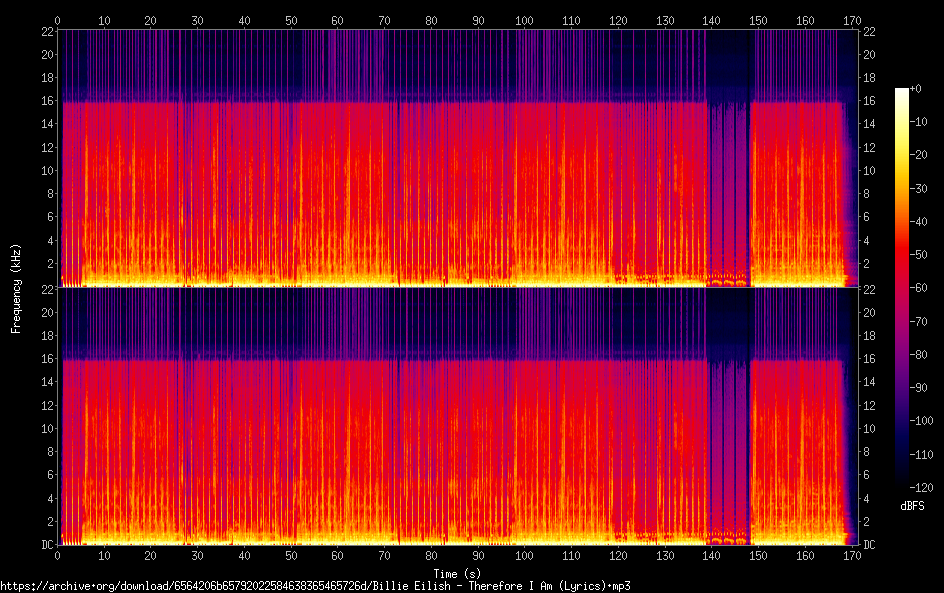Open the archive.org URL at the bottom

point(315,586)
